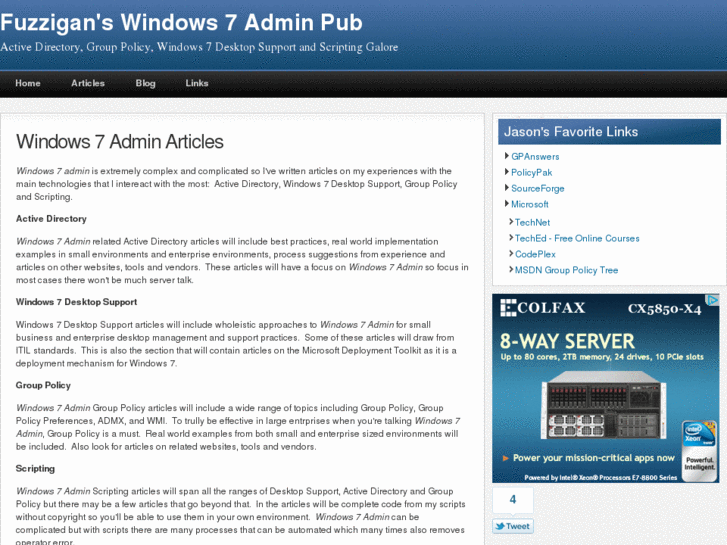
Task: Open the Microsoft link
Action: pyautogui.click(x=529, y=204)
